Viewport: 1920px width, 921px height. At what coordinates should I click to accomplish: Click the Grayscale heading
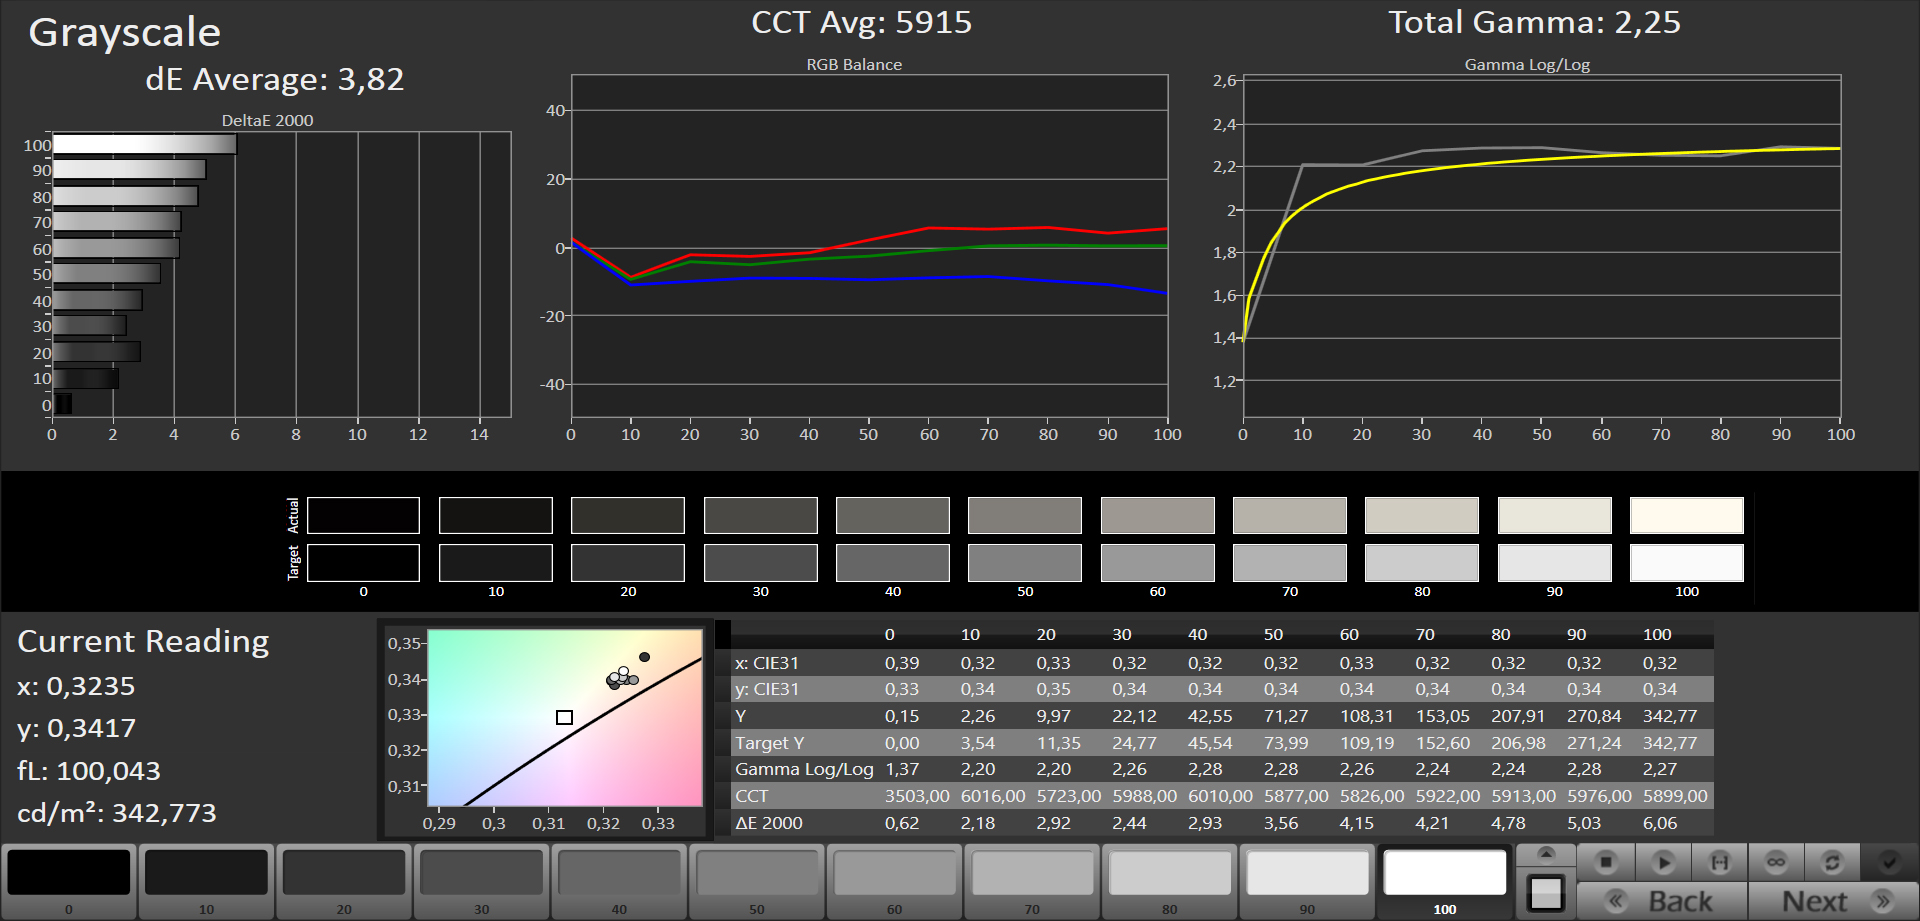click(125, 33)
